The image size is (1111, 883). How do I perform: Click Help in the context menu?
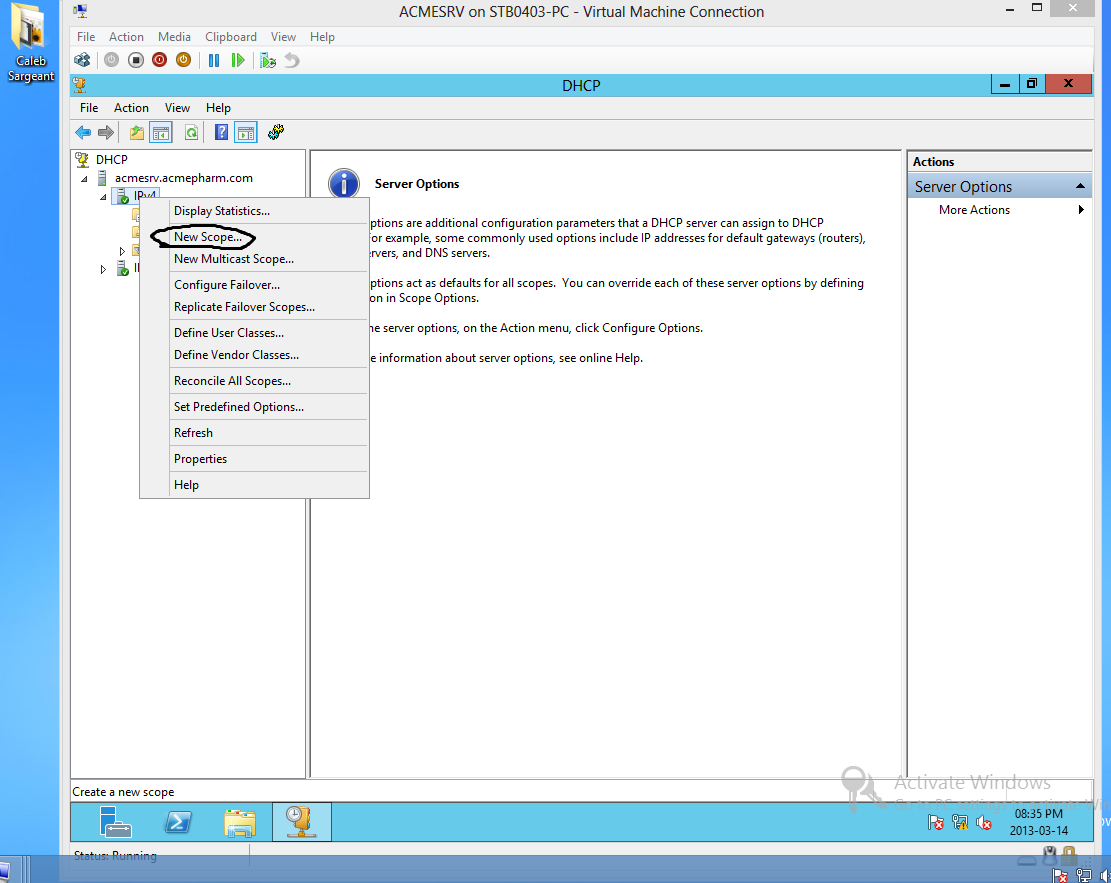pyautogui.click(x=186, y=485)
